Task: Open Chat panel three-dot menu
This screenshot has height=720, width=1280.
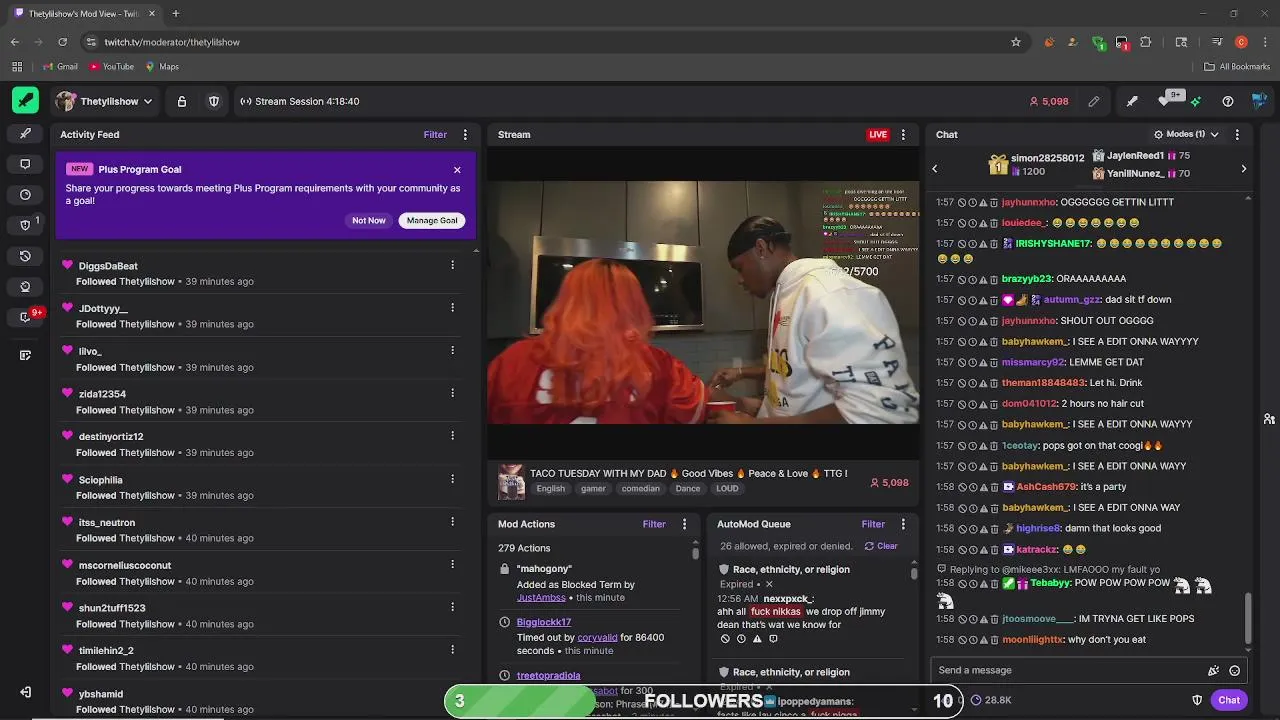Action: point(1237,134)
